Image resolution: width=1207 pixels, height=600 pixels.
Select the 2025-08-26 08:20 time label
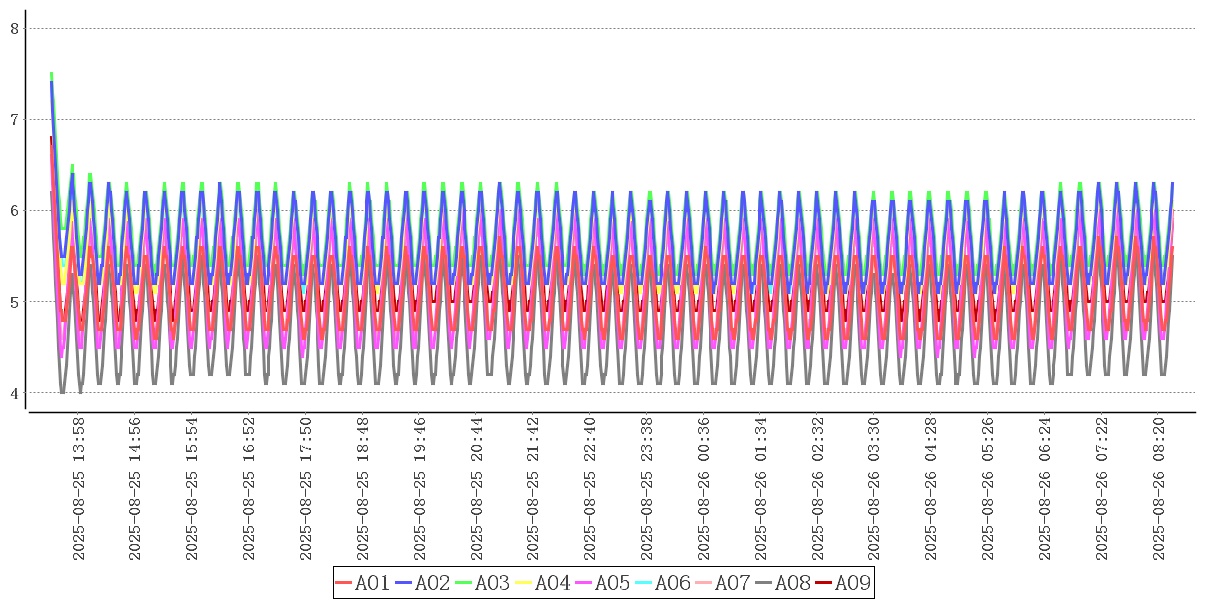(1157, 488)
